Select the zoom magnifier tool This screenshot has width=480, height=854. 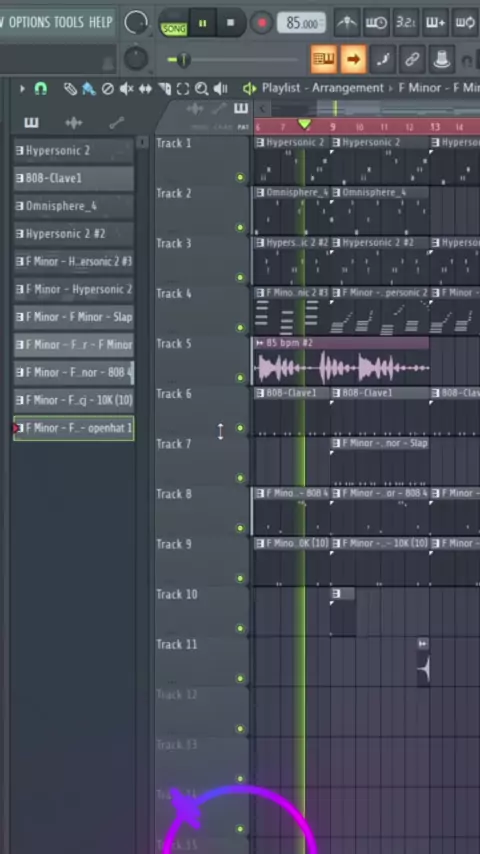pos(202,89)
